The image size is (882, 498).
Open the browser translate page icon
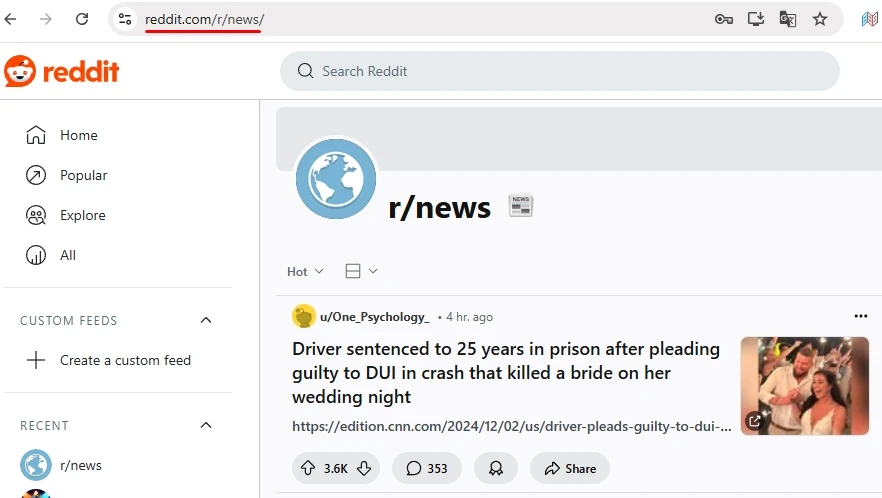[788, 19]
